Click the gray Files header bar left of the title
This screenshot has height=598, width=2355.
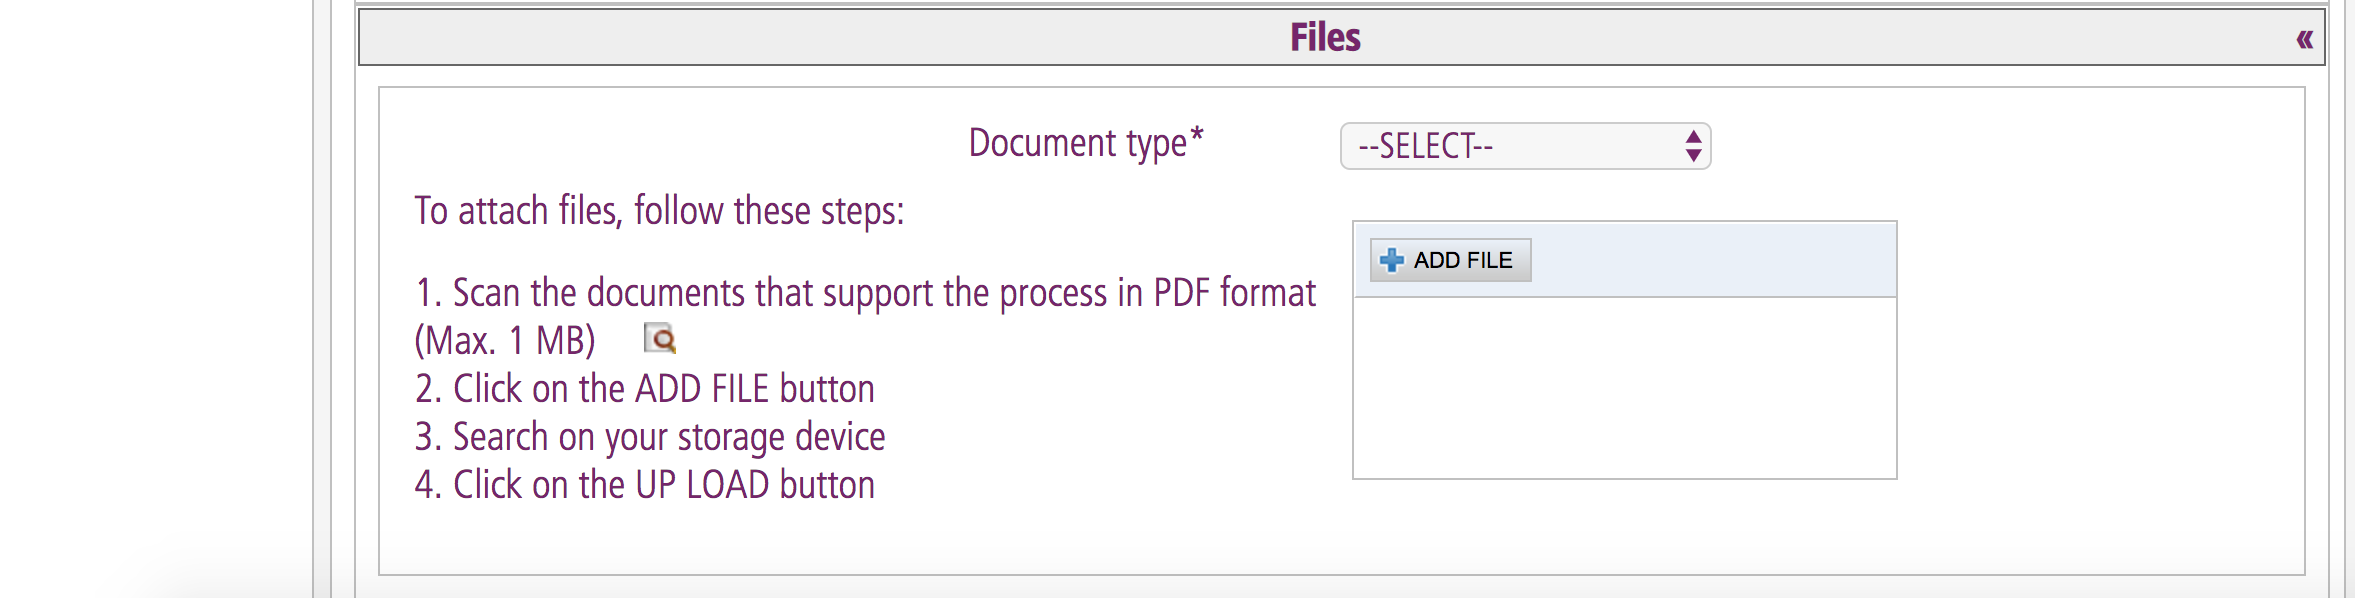[820, 38]
